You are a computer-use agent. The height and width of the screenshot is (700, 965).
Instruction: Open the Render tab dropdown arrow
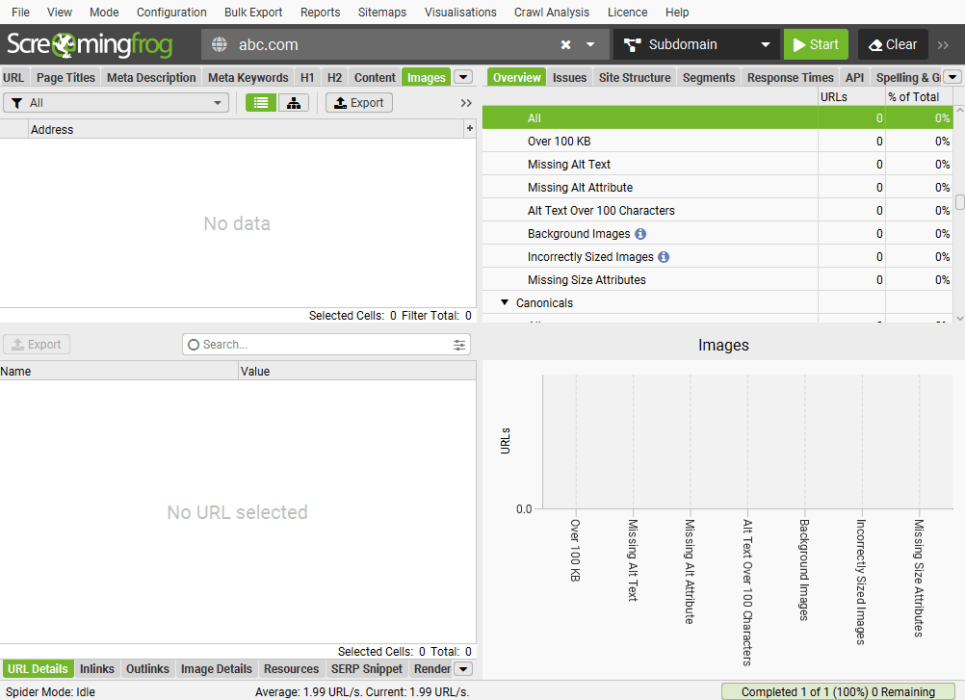click(x=464, y=669)
